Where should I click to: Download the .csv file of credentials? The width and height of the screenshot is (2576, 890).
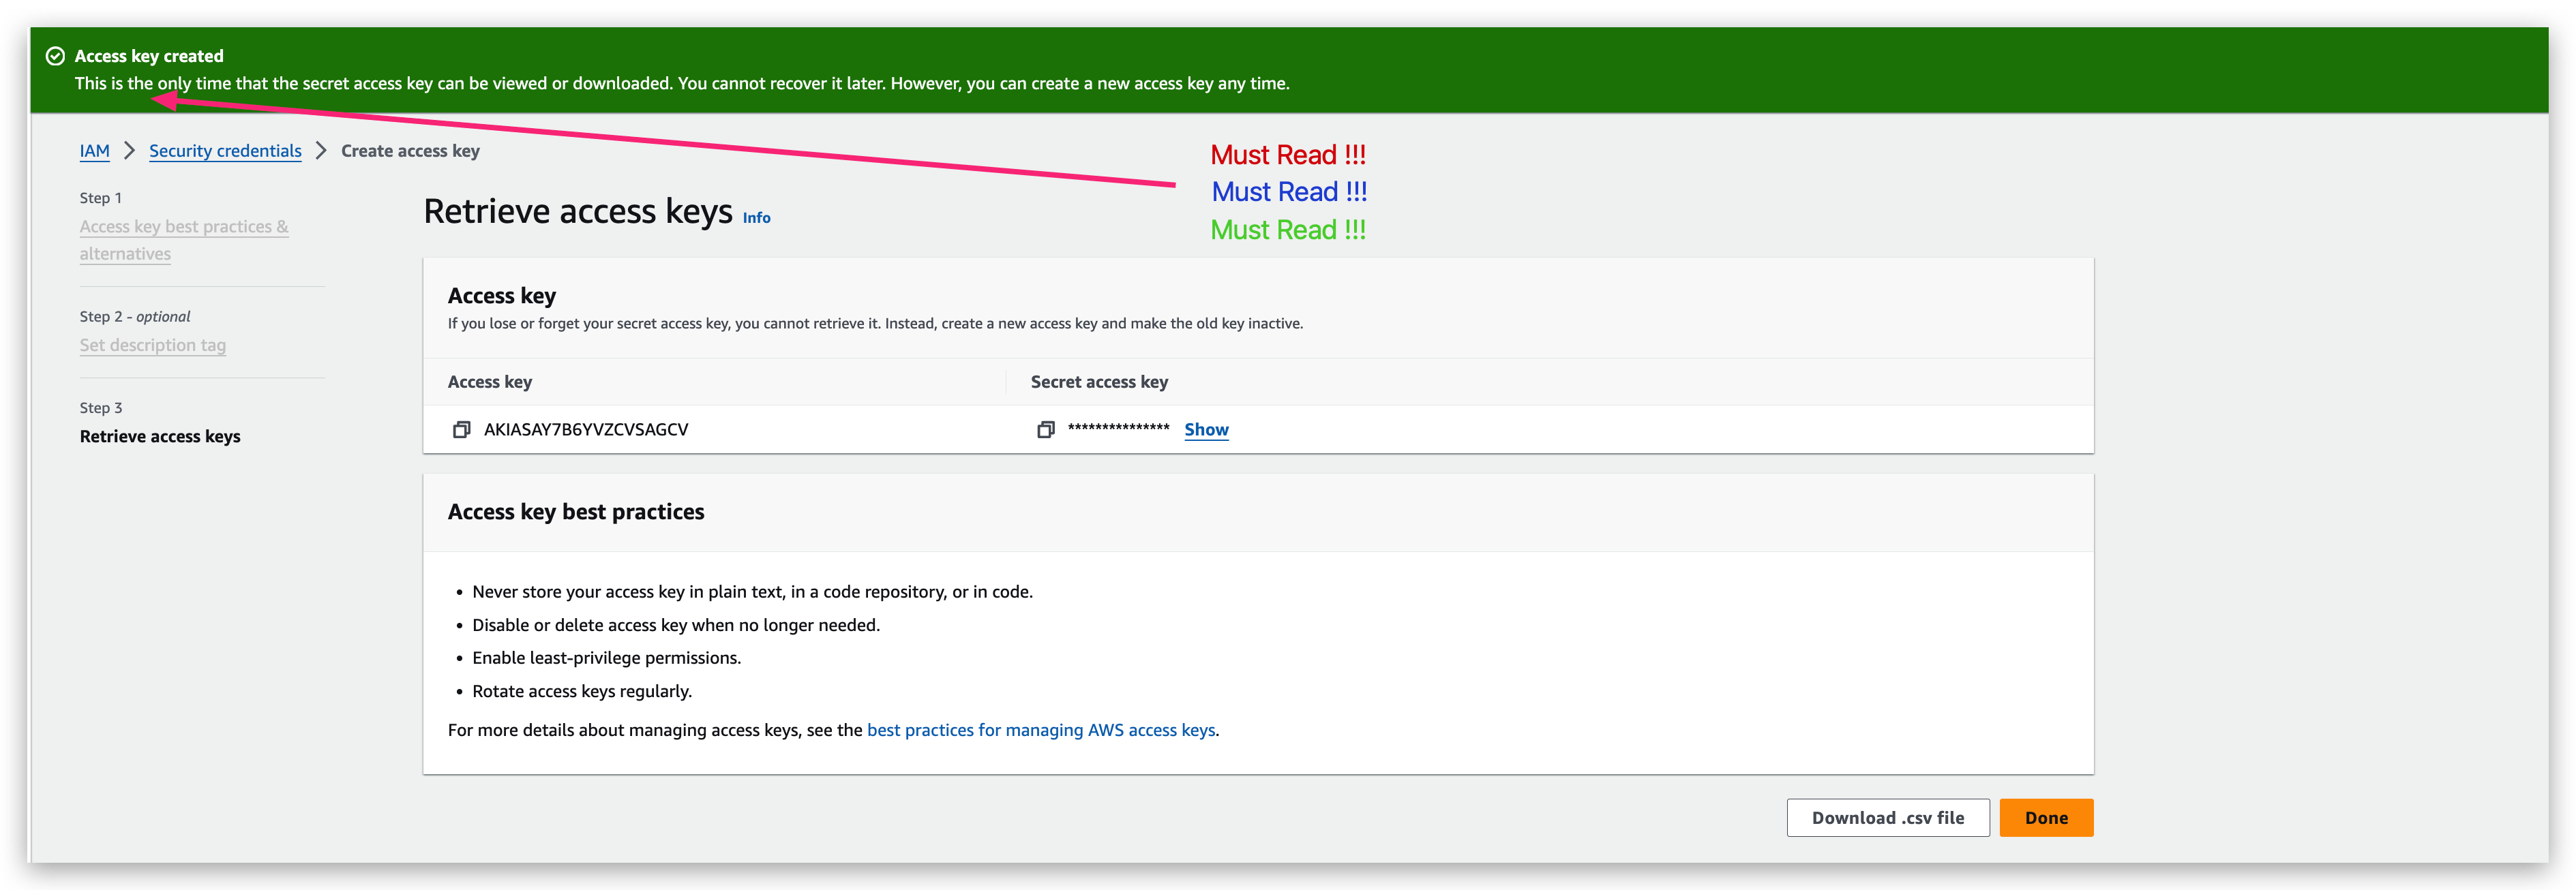pos(1887,818)
